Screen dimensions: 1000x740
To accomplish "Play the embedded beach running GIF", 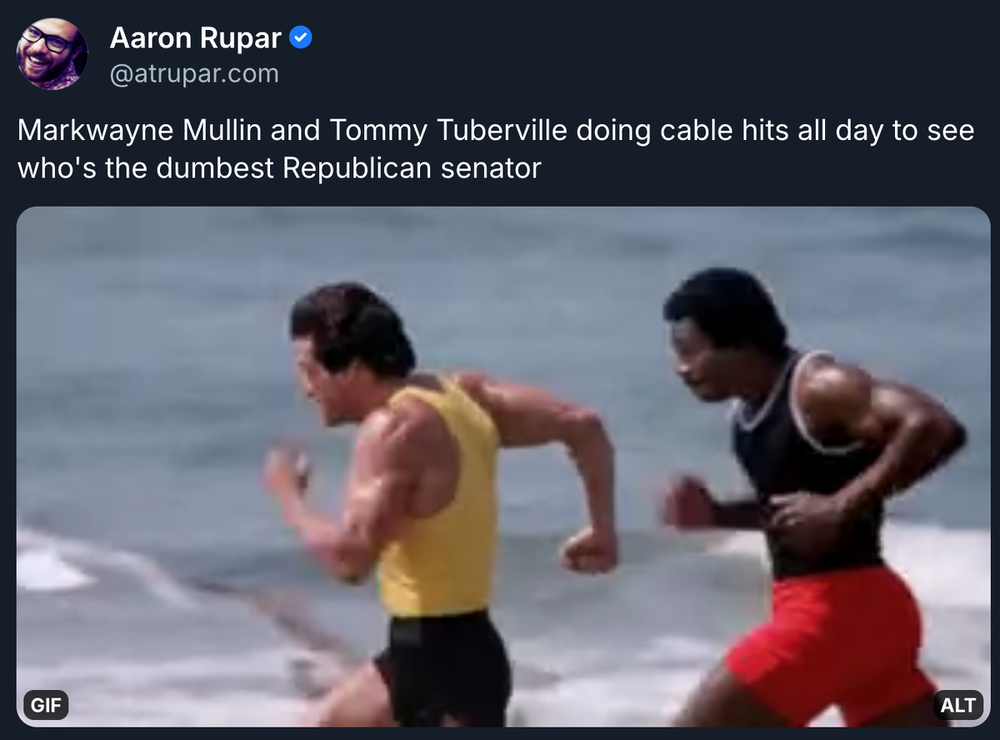I will (x=503, y=466).
